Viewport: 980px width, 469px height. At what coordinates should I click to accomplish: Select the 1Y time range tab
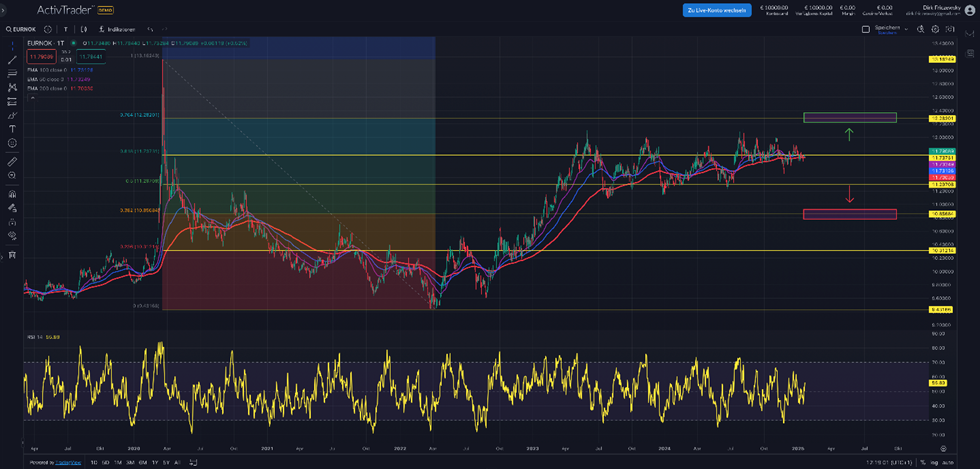click(x=154, y=463)
